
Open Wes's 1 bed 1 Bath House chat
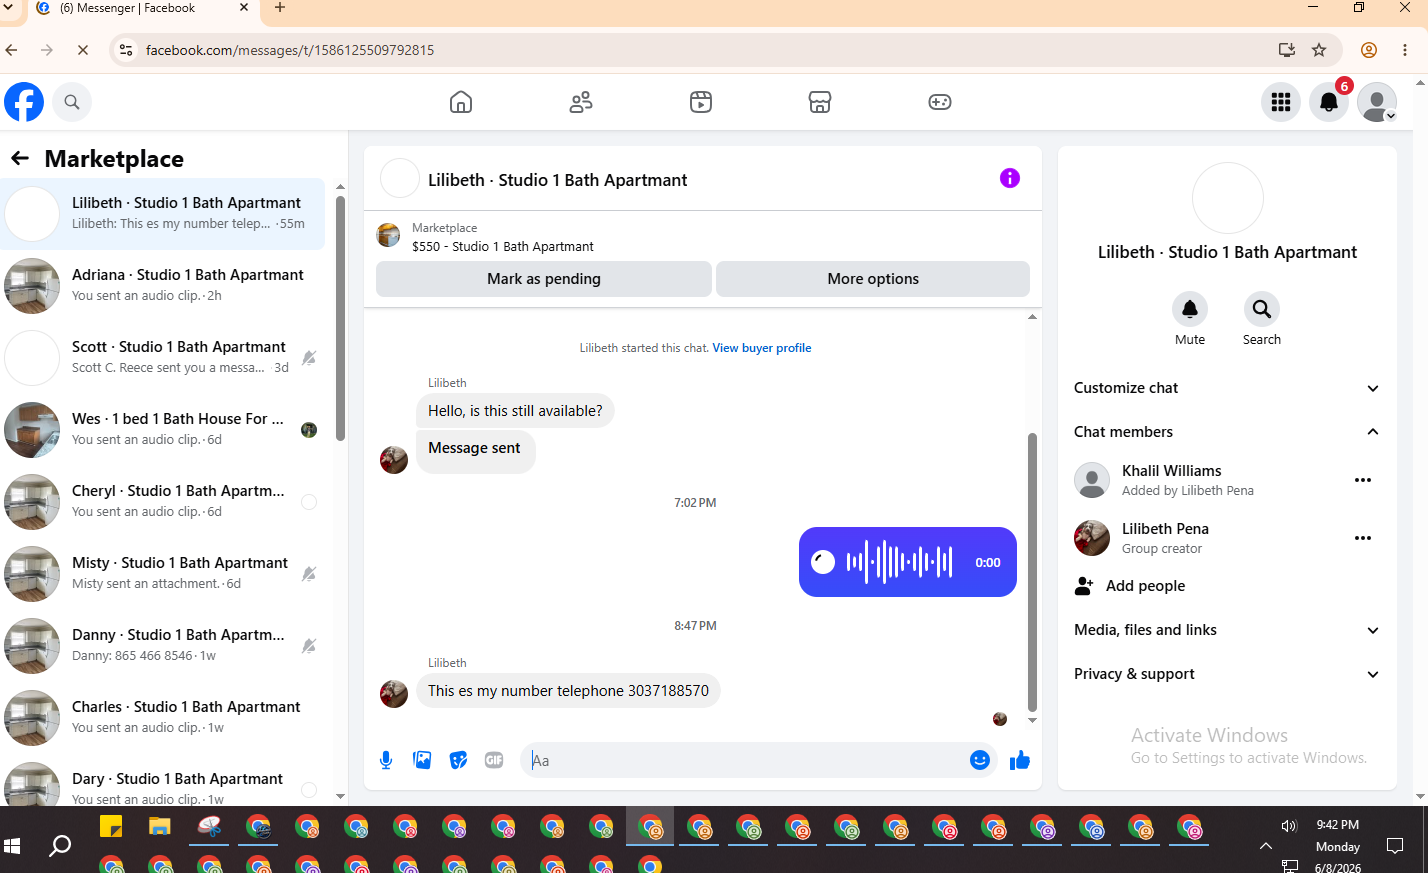coord(163,430)
